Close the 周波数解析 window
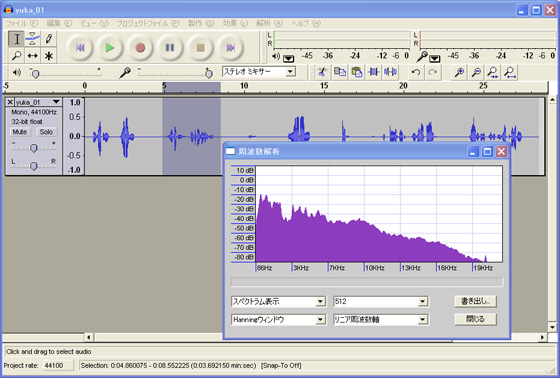This screenshot has height=378, width=560. 501,151
